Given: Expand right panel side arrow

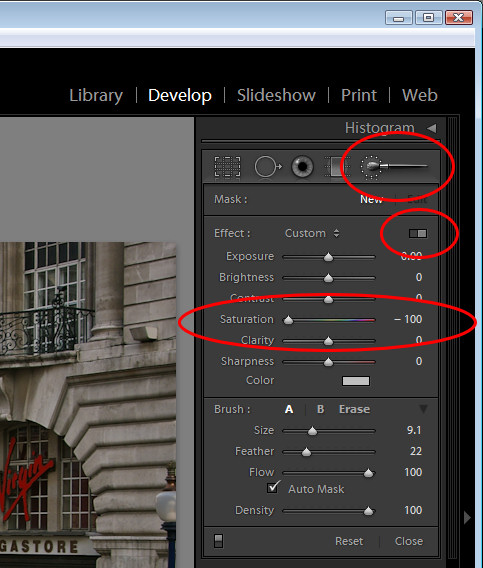Looking at the screenshot, I should [467, 517].
